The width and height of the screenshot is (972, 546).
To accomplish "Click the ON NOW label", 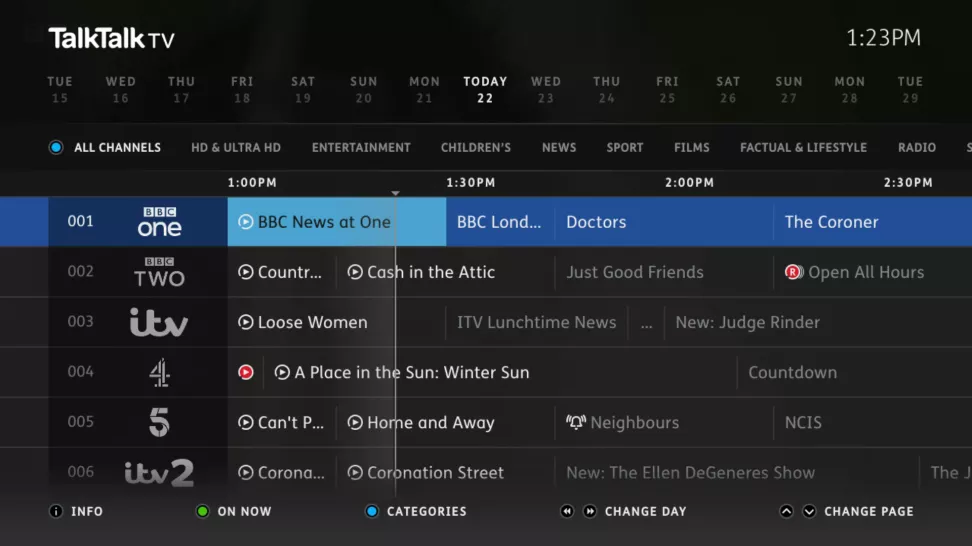I will (244, 511).
